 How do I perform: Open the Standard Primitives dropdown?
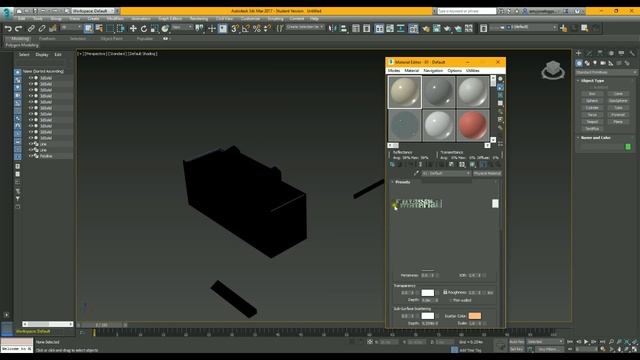(606, 72)
